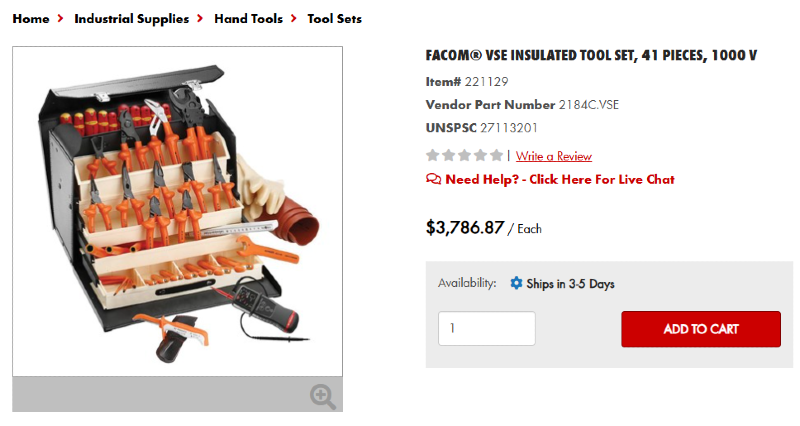Image resolution: width=800 pixels, height=426 pixels.
Task: Click the red chevron before Tool Sets breadcrumb
Action: [295, 19]
